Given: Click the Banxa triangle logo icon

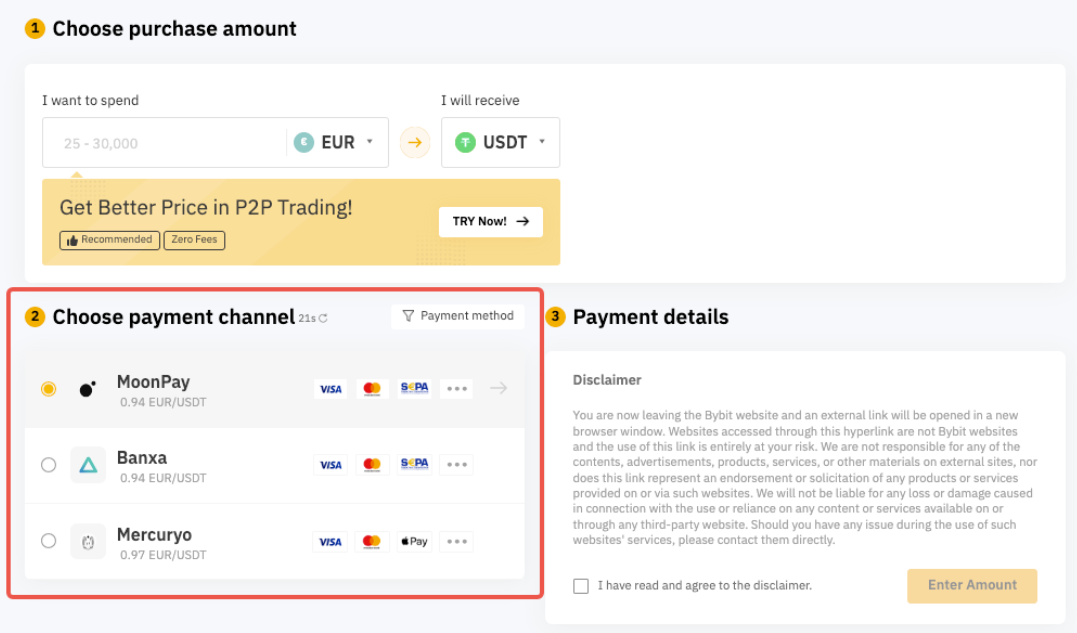Looking at the screenshot, I should pyautogui.click(x=88, y=465).
